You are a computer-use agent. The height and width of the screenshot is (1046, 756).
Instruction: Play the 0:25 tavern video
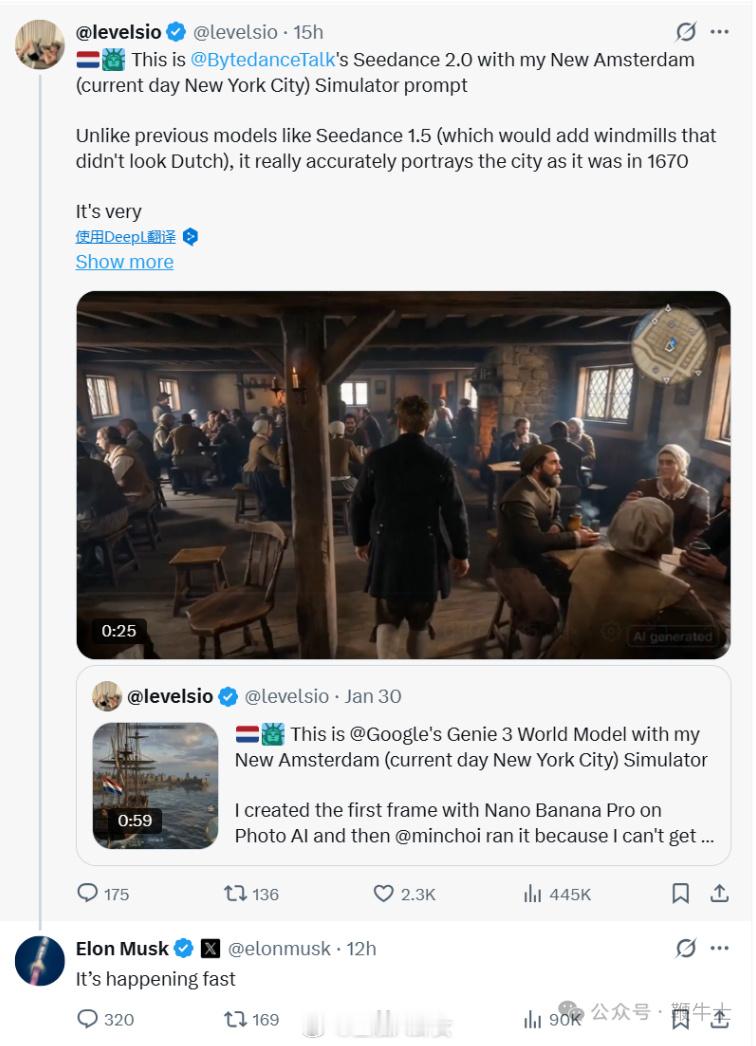coord(403,475)
